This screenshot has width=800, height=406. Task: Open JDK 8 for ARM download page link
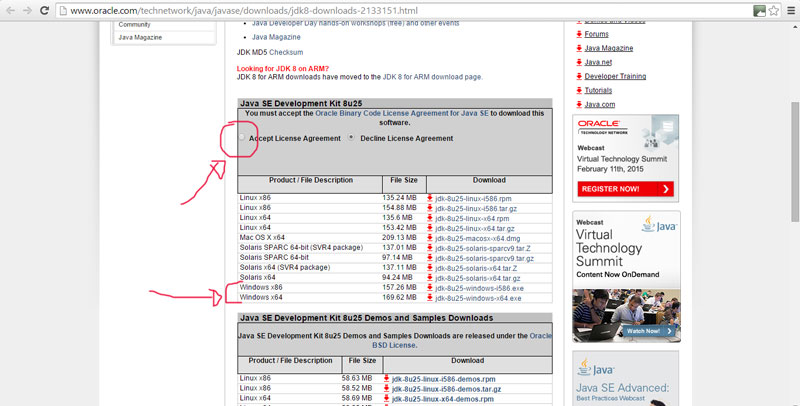[432, 77]
